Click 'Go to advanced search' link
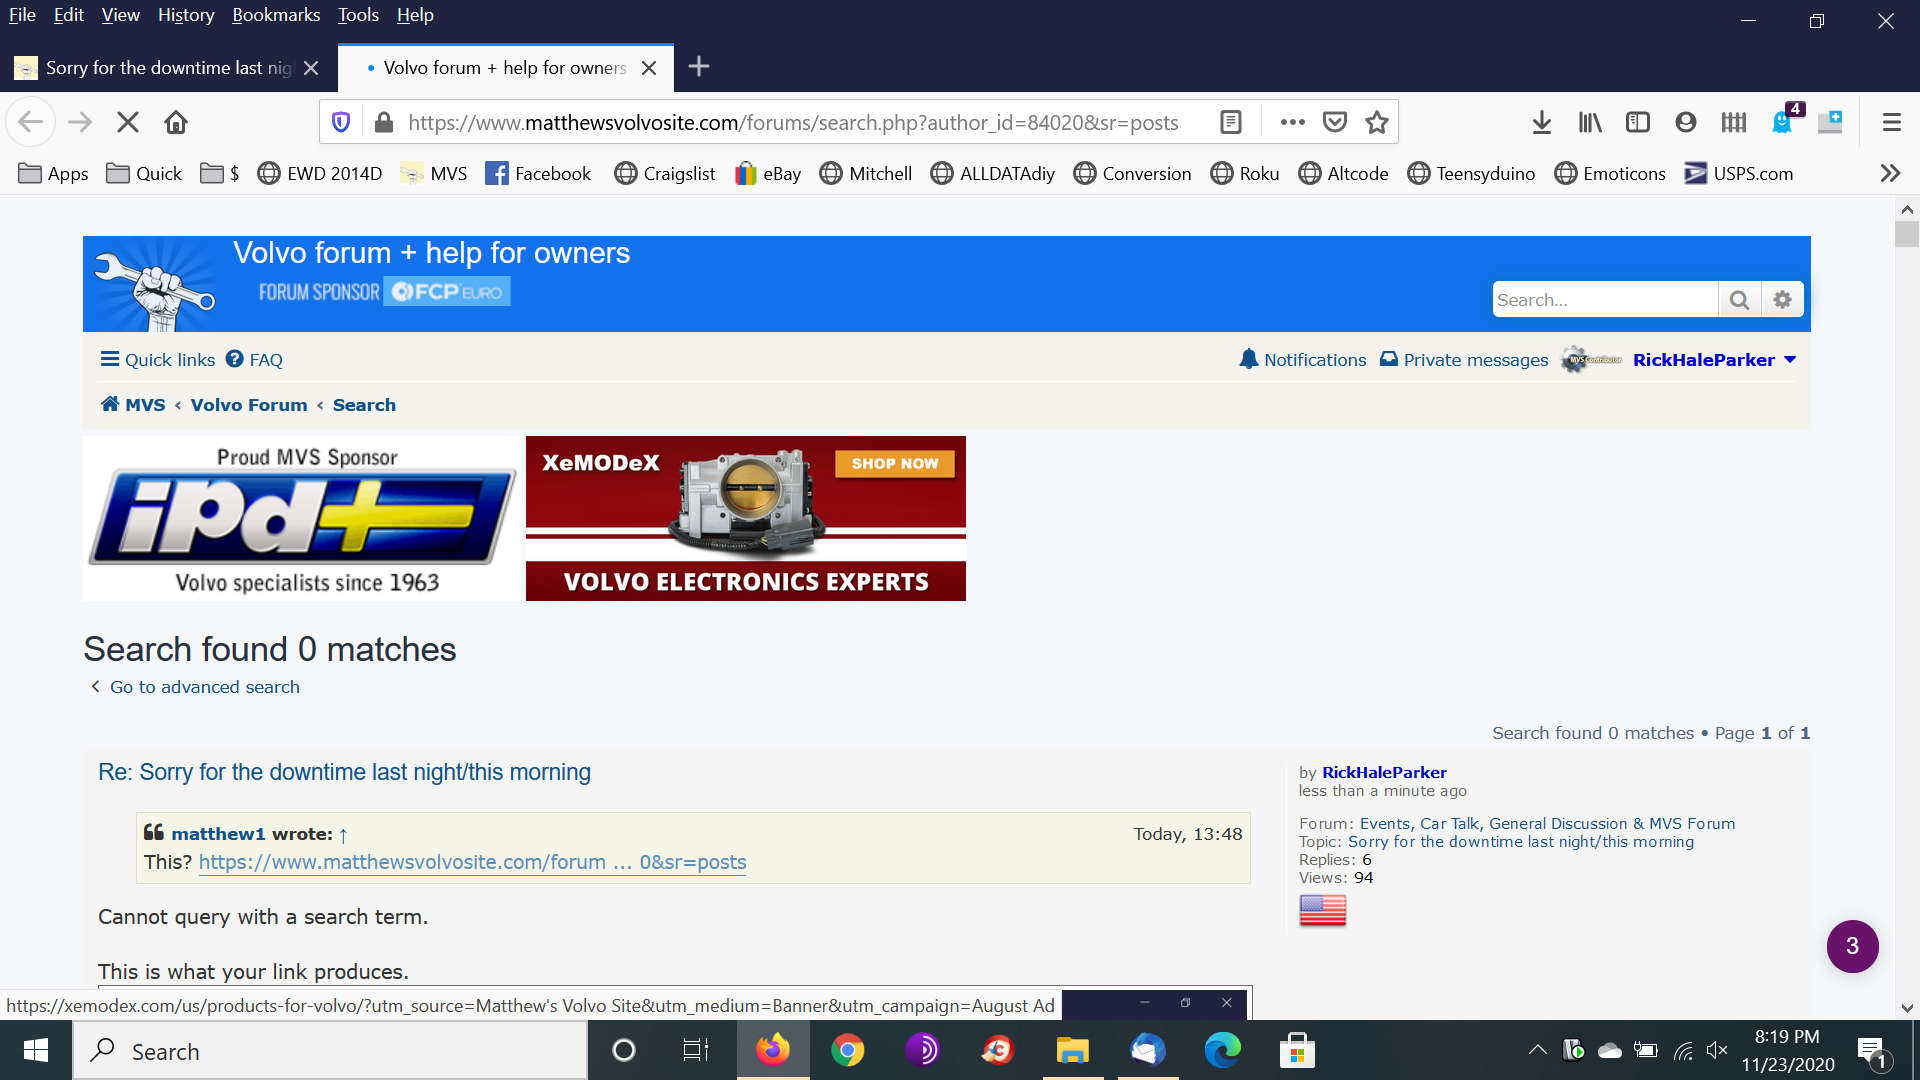 pyautogui.click(x=204, y=687)
